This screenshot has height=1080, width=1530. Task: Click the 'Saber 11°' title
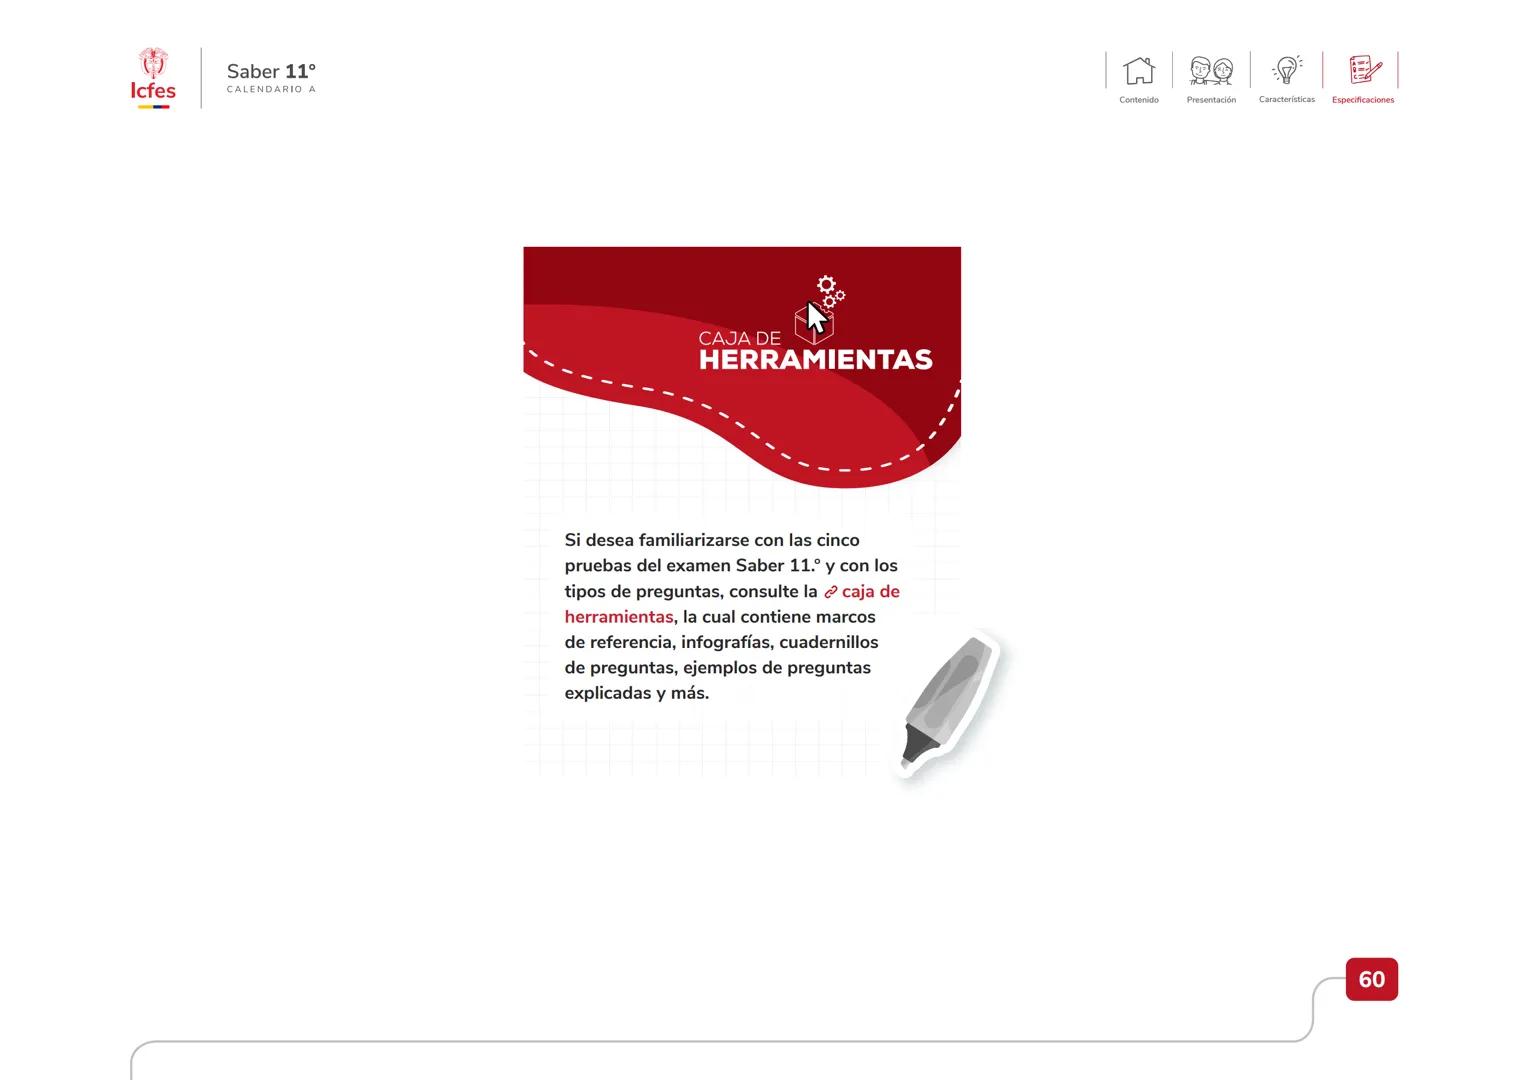click(x=271, y=71)
